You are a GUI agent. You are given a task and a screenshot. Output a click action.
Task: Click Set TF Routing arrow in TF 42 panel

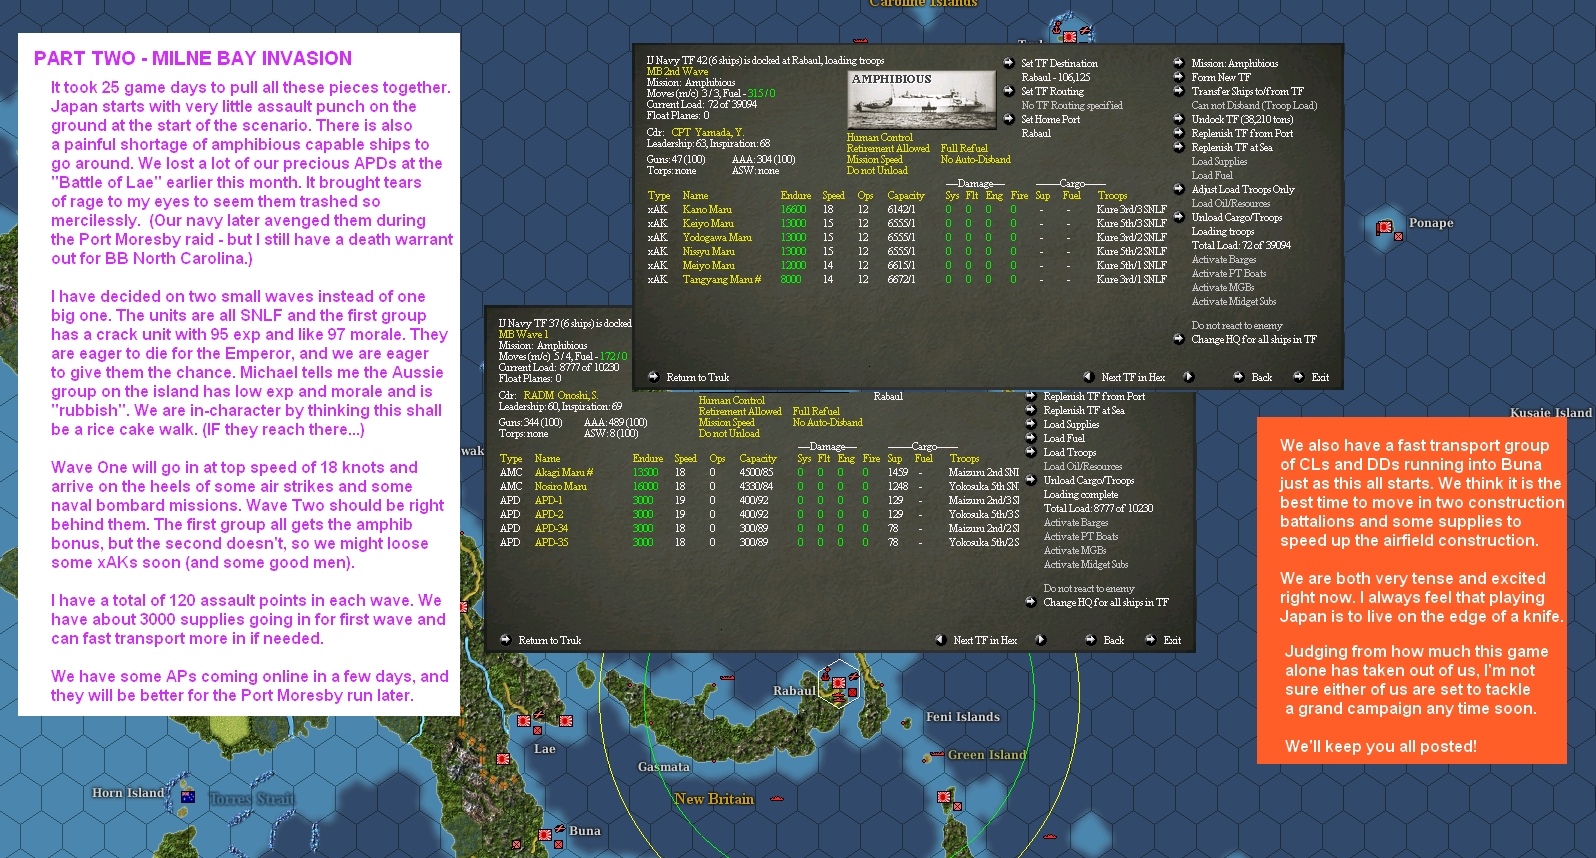[x=1009, y=91]
